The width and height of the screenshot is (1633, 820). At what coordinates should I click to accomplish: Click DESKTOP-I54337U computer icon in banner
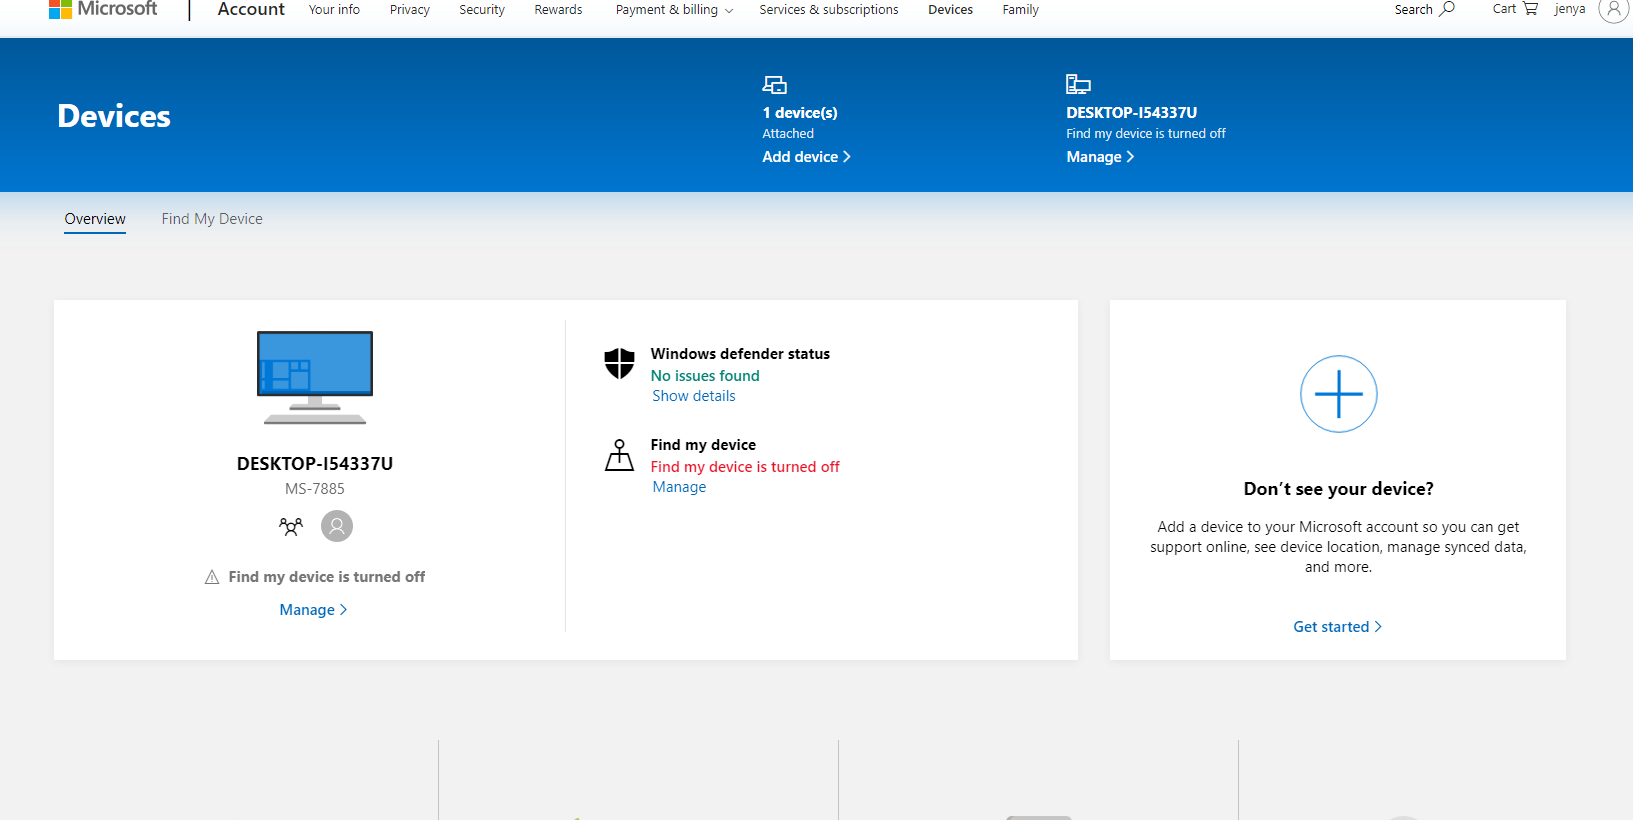[1078, 85]
